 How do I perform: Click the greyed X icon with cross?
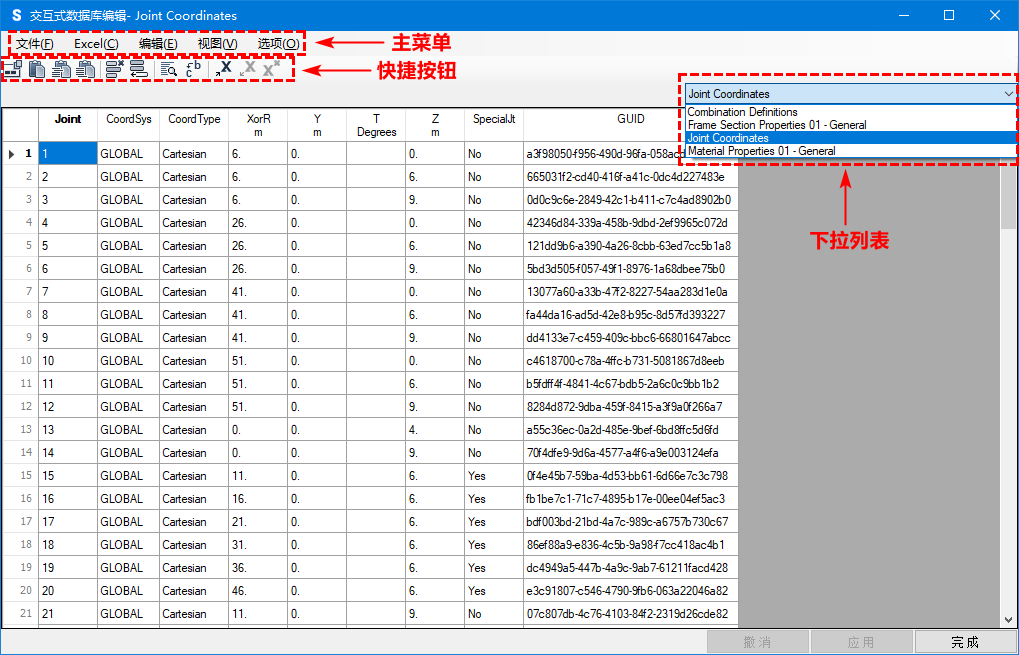[x=270, y=68]
